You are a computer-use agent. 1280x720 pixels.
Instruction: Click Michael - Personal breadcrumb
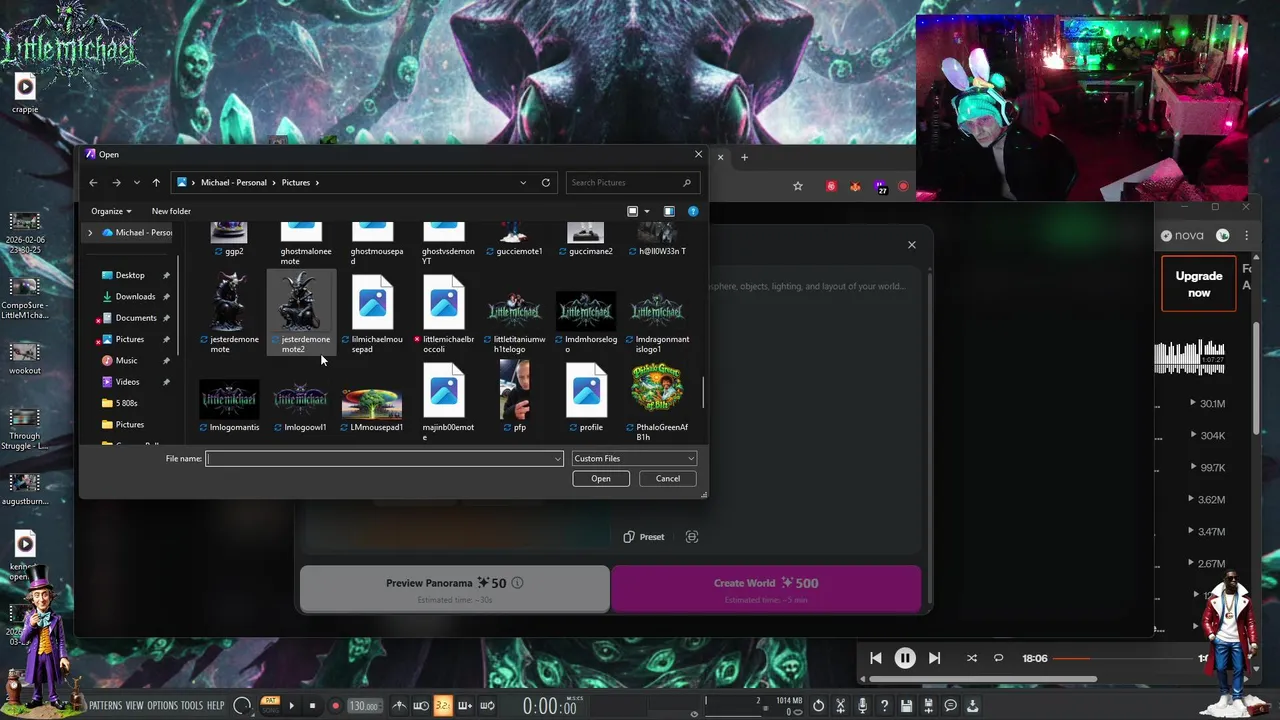[x=233, y=182]
